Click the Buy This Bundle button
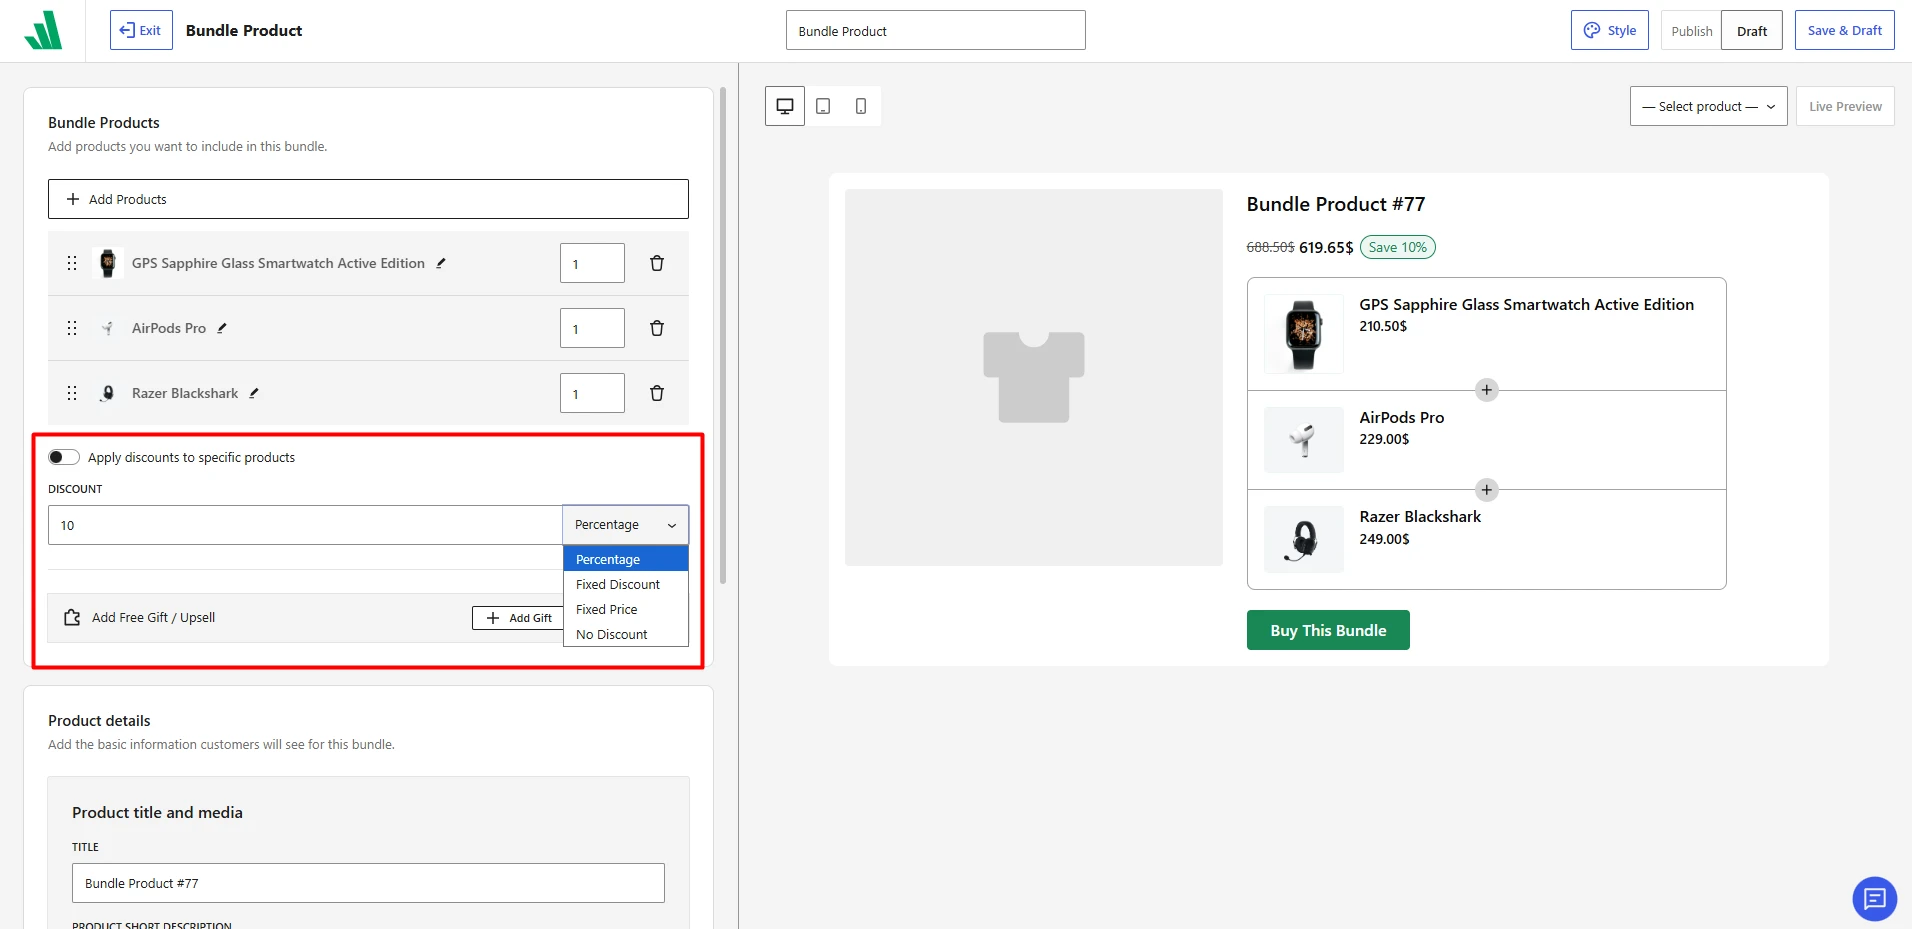 click(1328, 630)
